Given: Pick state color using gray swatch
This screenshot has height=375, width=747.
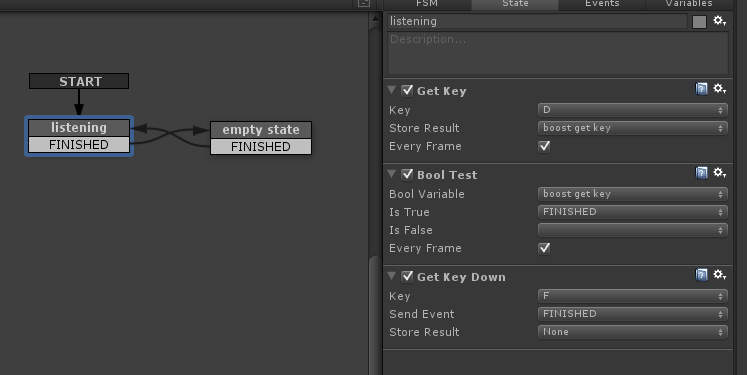Looking at the screenshot, I should [699, 22].
